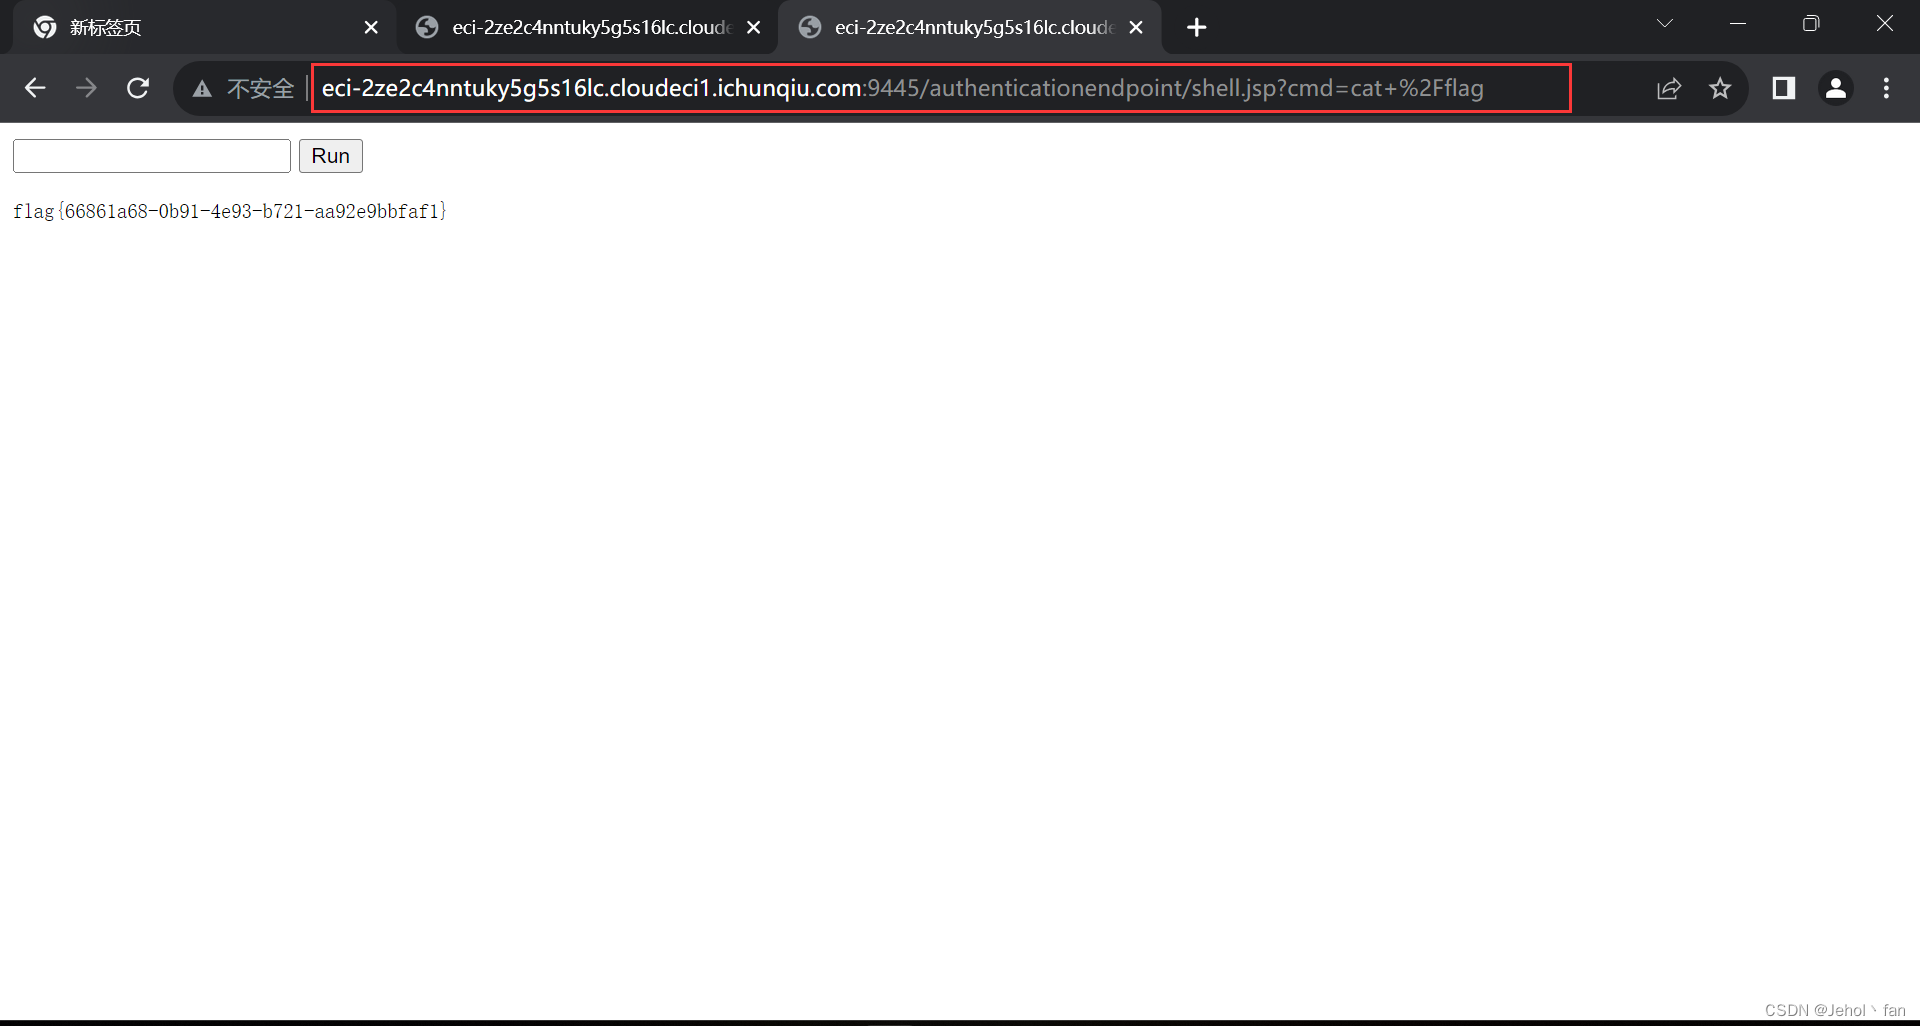Screen dimensions: 1920x1026
Task: Click the forward navigation arrow
Action: pos(87,88)
